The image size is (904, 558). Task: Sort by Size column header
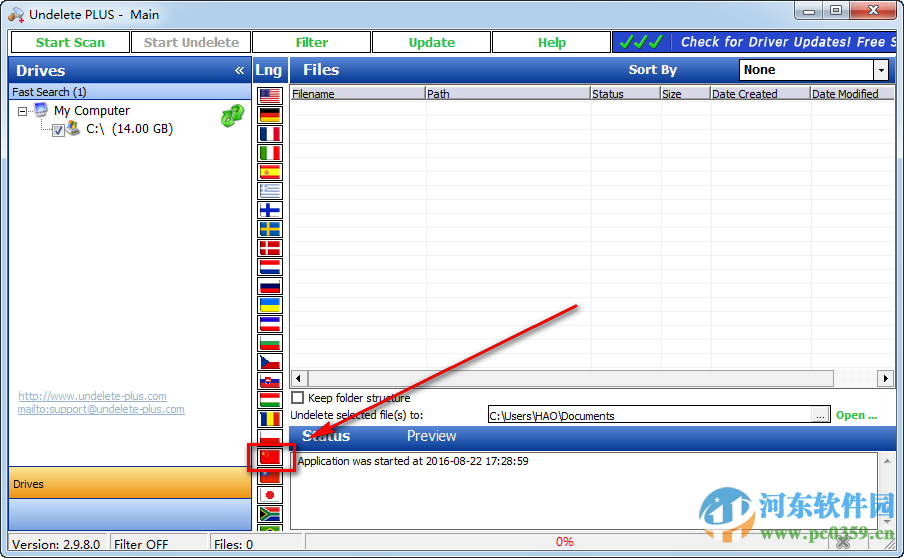coord(685,93)
